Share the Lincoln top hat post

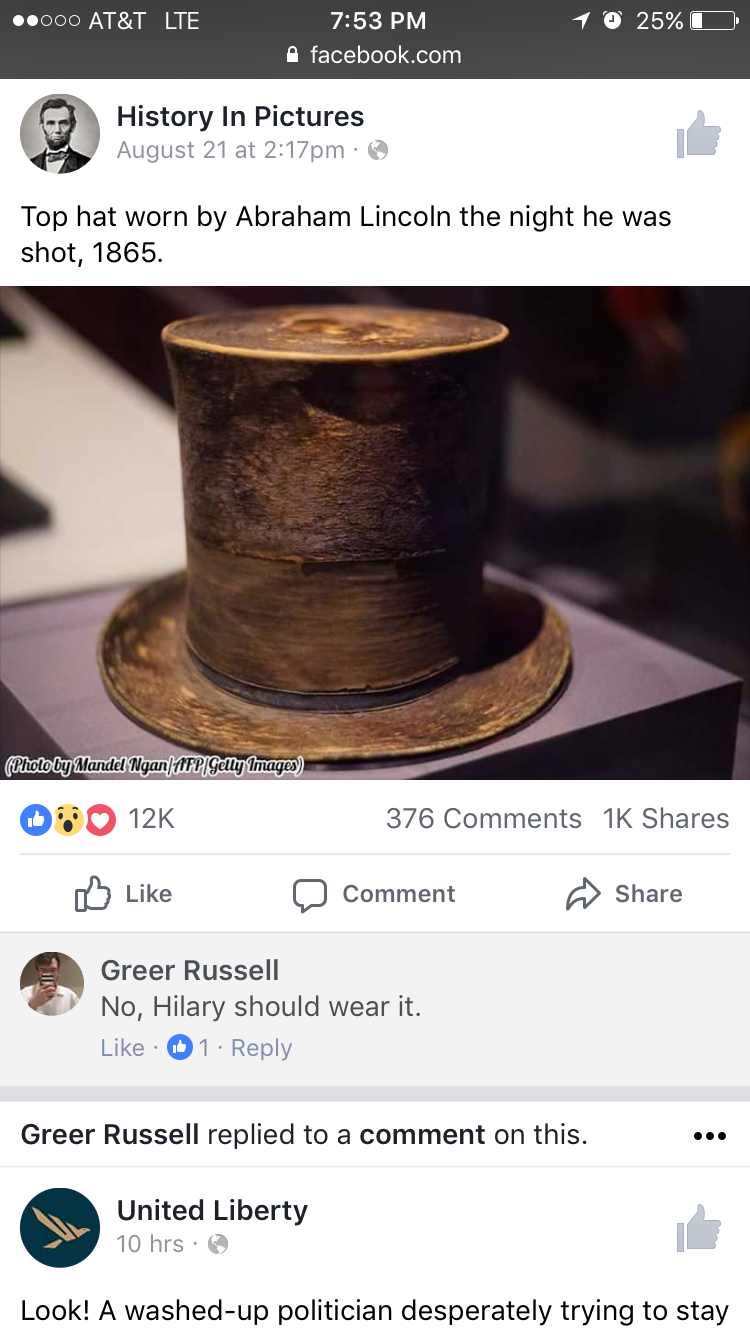624,894
